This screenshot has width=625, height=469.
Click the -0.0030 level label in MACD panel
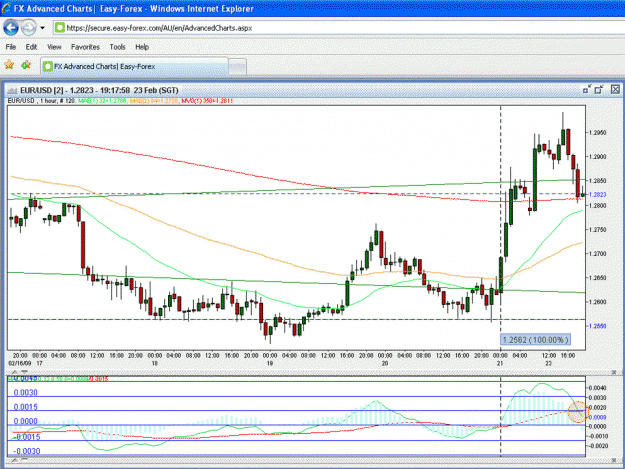(x=26, y=451)
